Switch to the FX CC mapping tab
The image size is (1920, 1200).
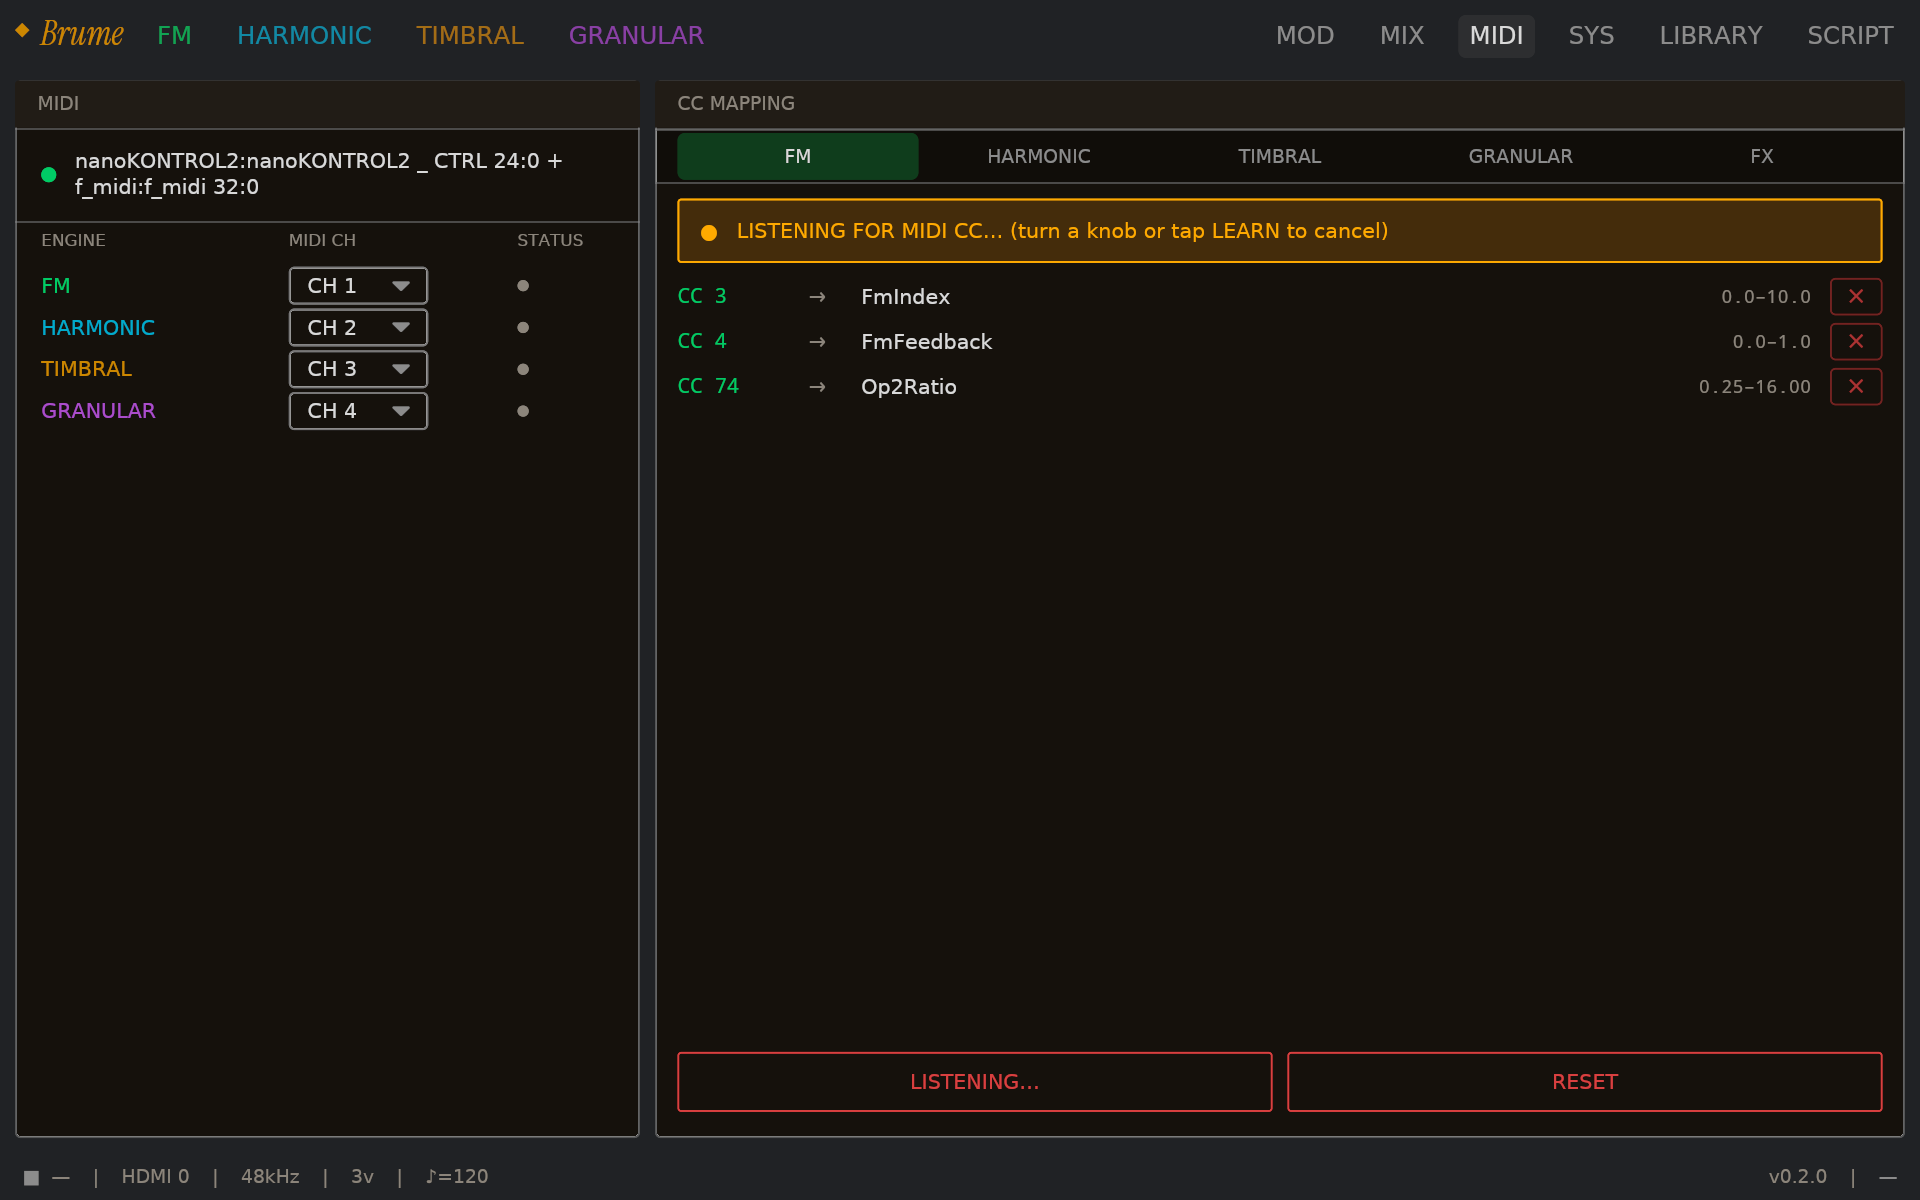[1762, 156]
